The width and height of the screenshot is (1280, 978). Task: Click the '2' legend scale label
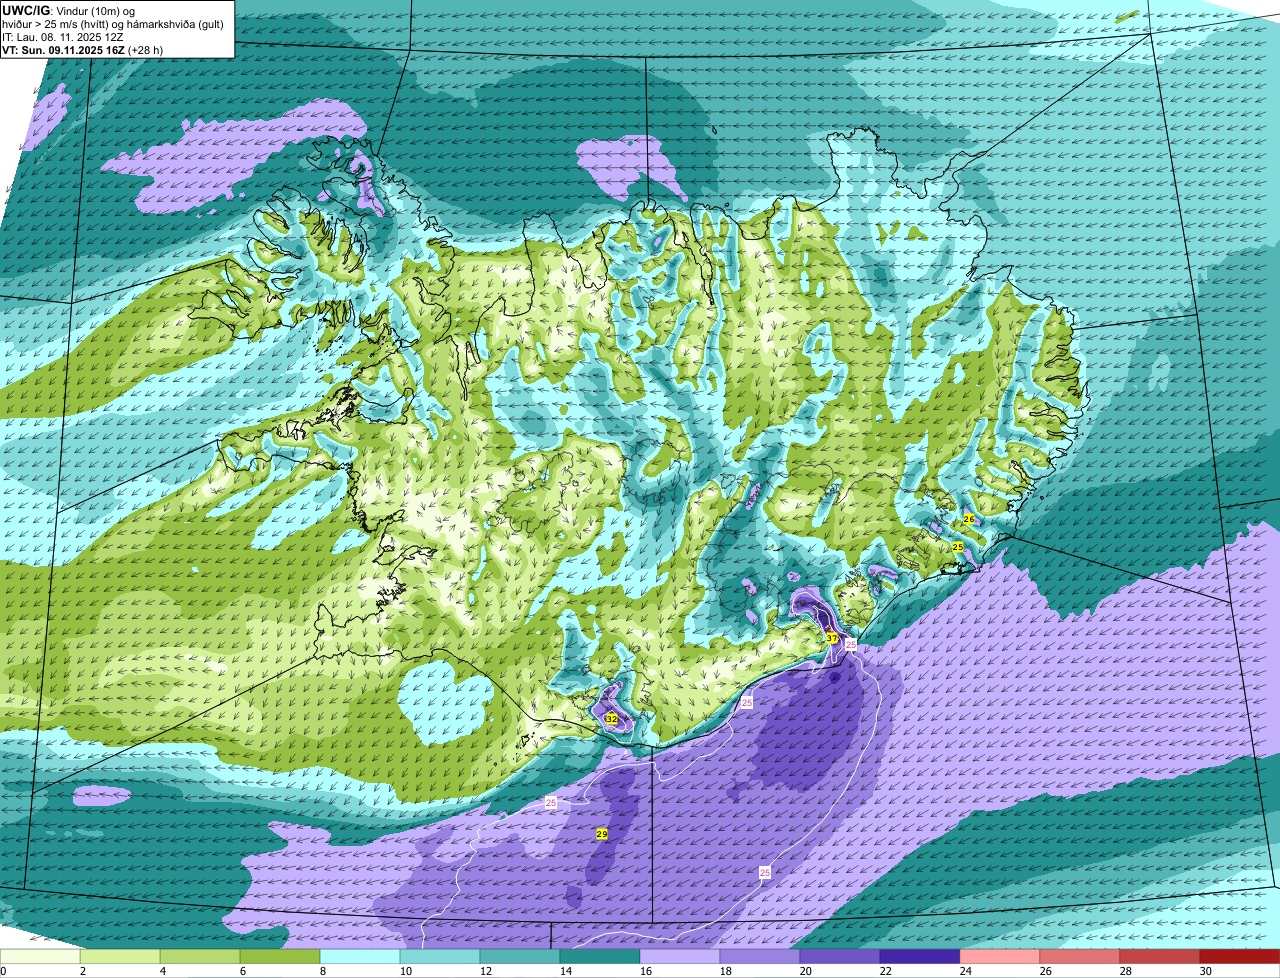click(82, 971)
